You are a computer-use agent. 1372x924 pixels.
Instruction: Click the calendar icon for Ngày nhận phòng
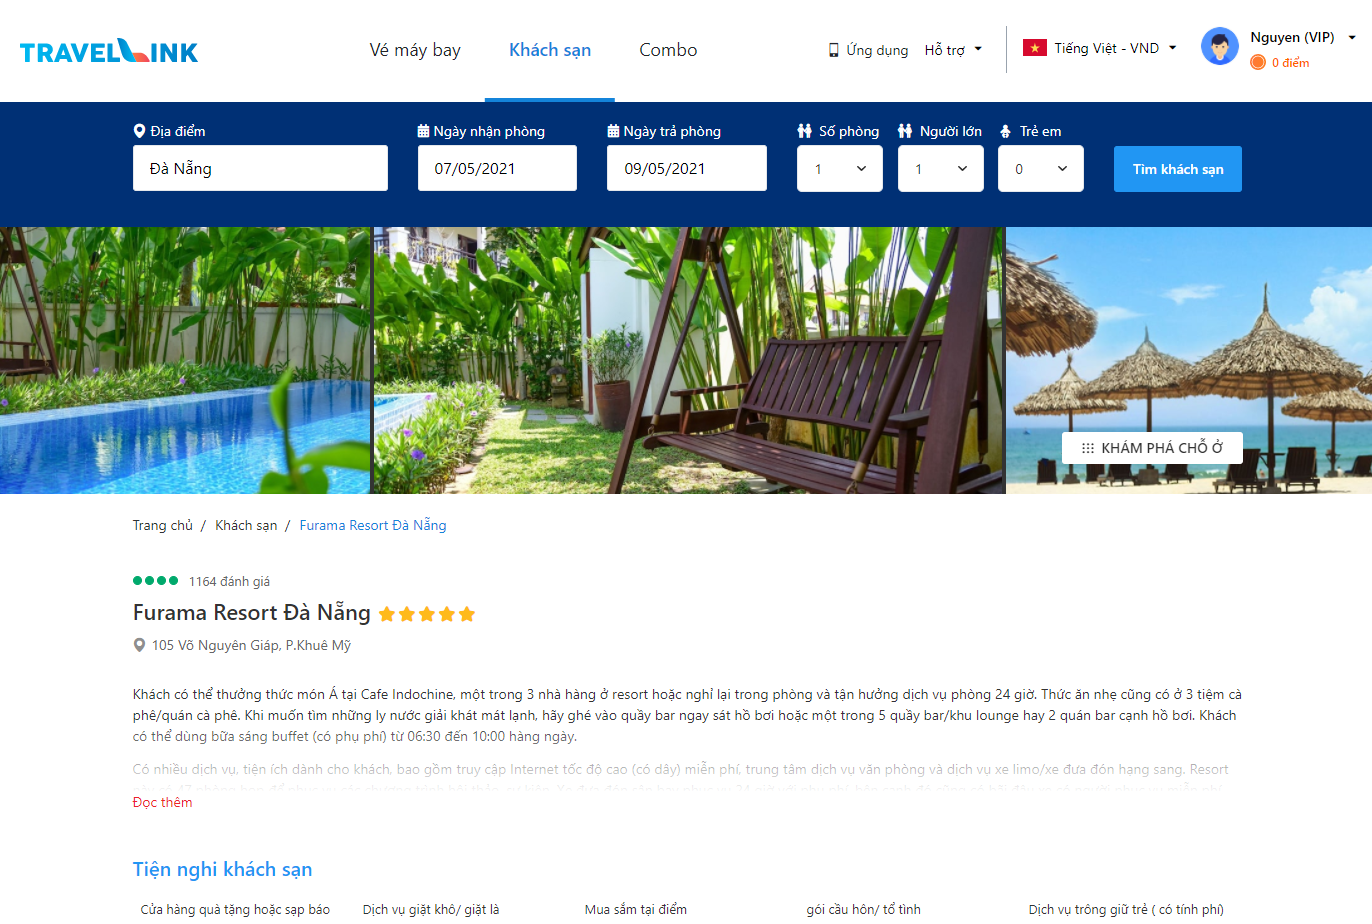point(423,131)
